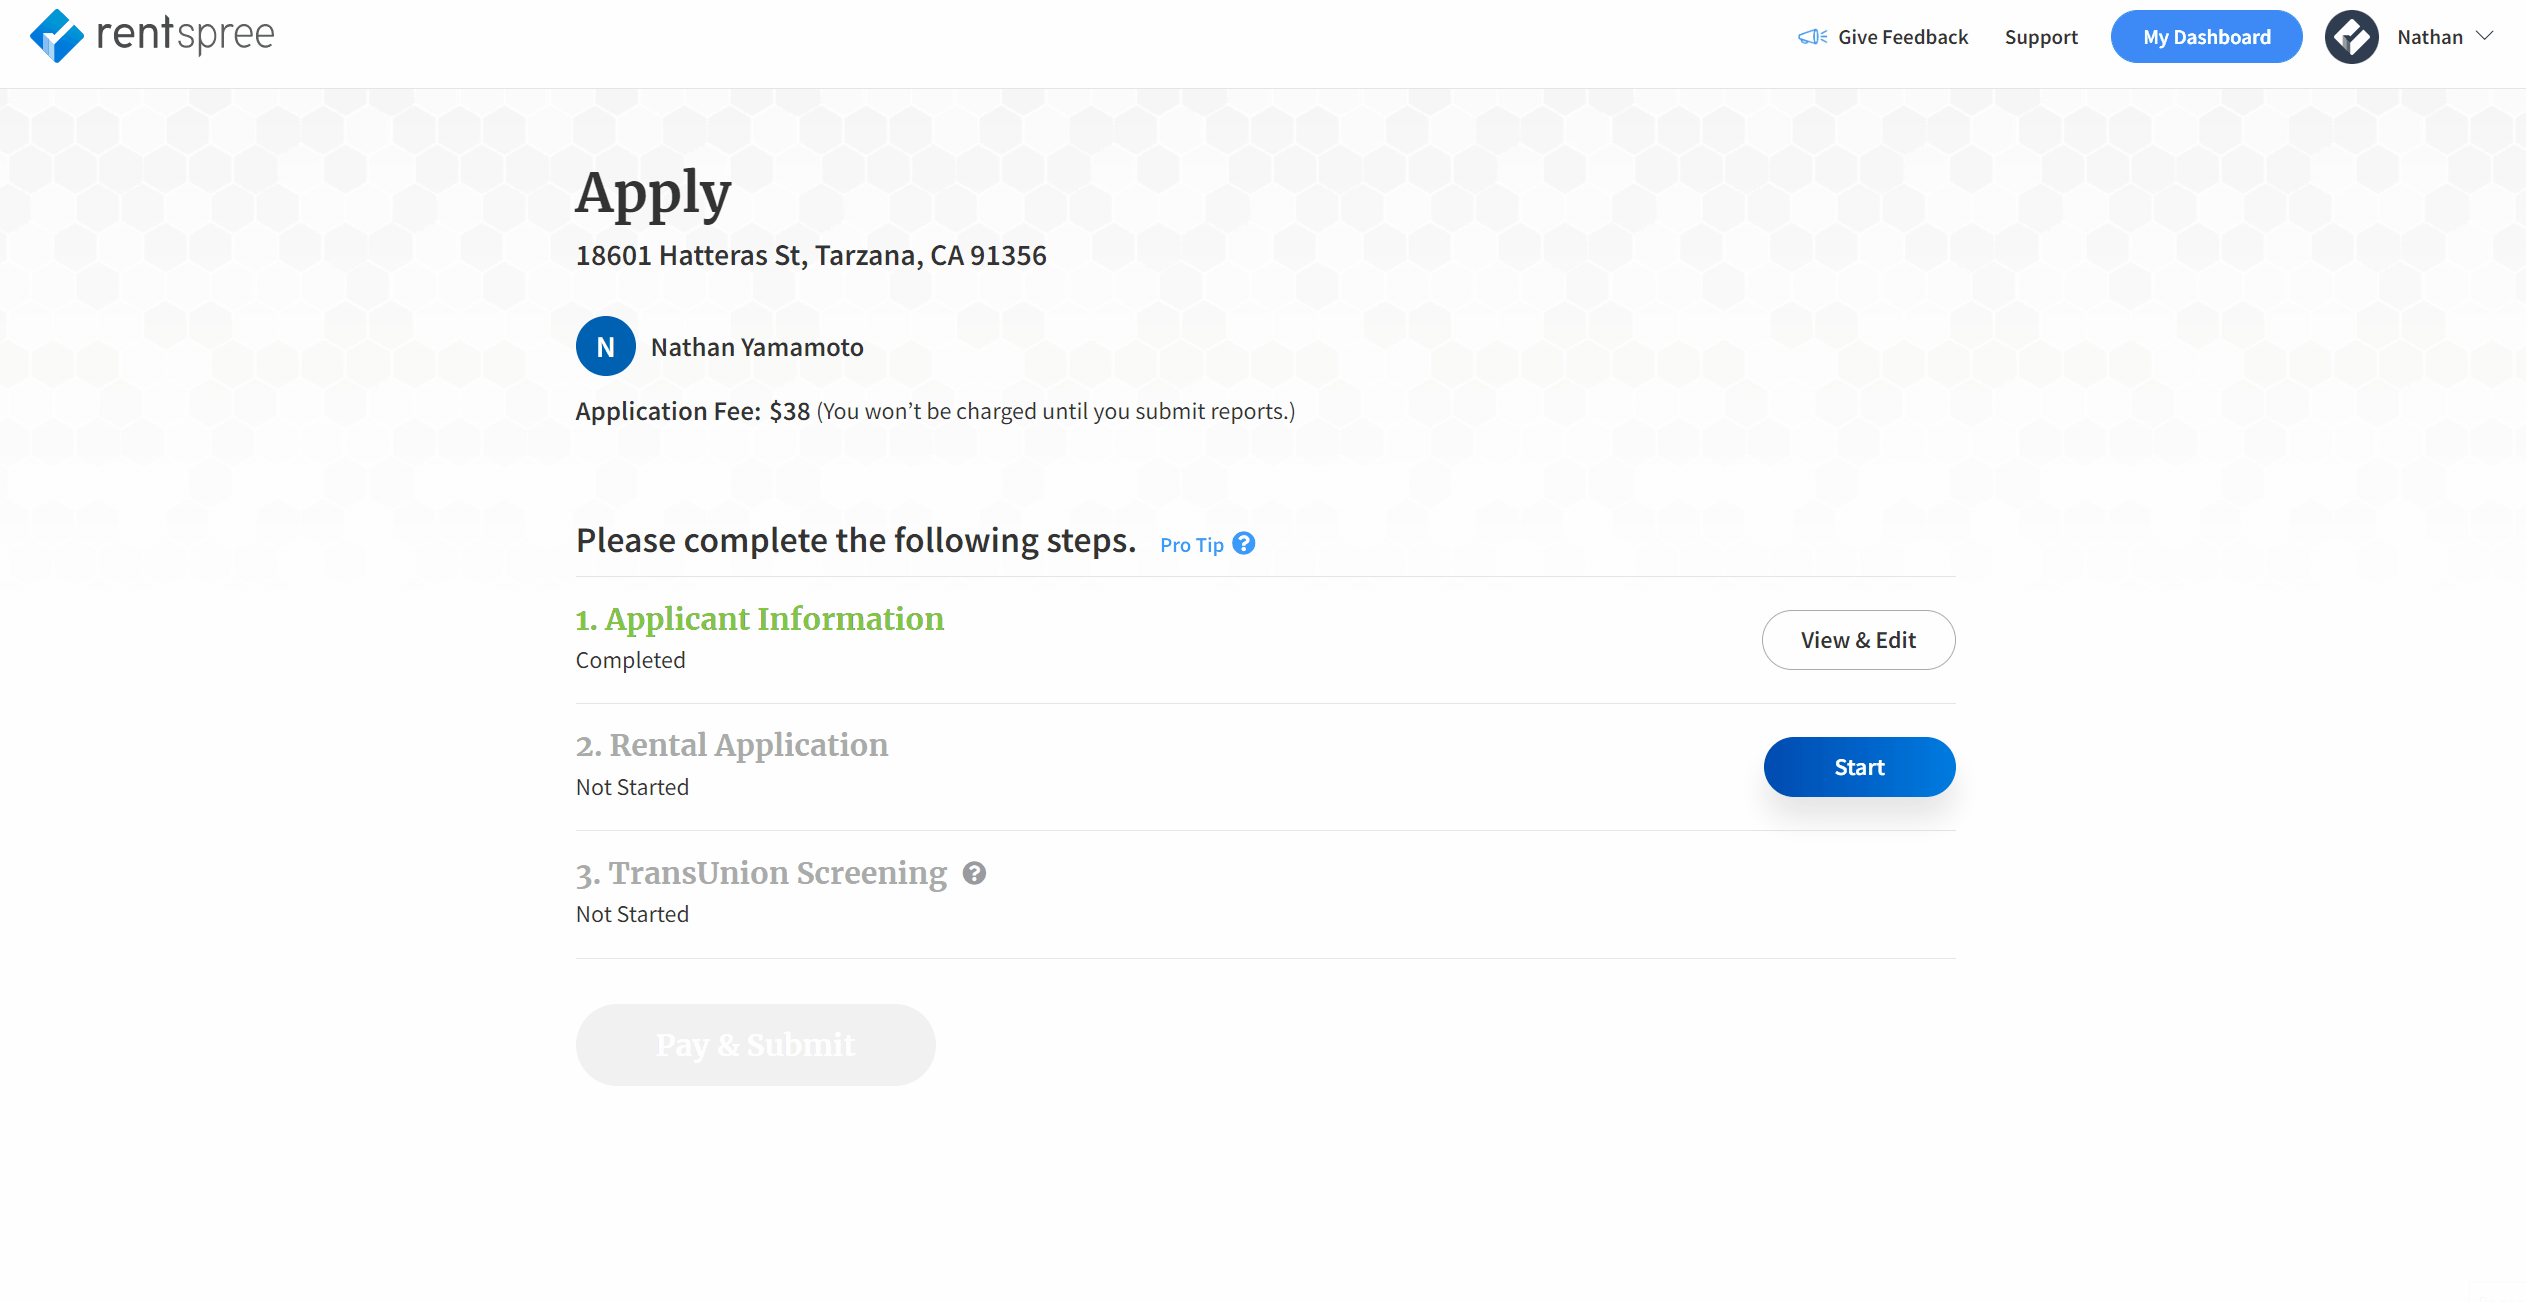Click View & Edit for Applicant Information

tap(1858, 639)
